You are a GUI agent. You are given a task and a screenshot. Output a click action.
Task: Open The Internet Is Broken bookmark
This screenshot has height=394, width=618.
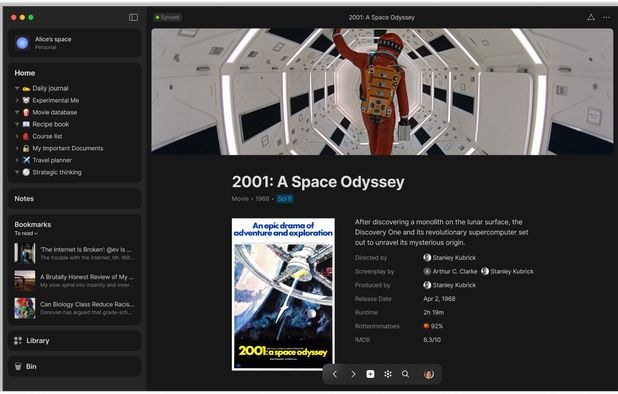[x=74, y=253]
